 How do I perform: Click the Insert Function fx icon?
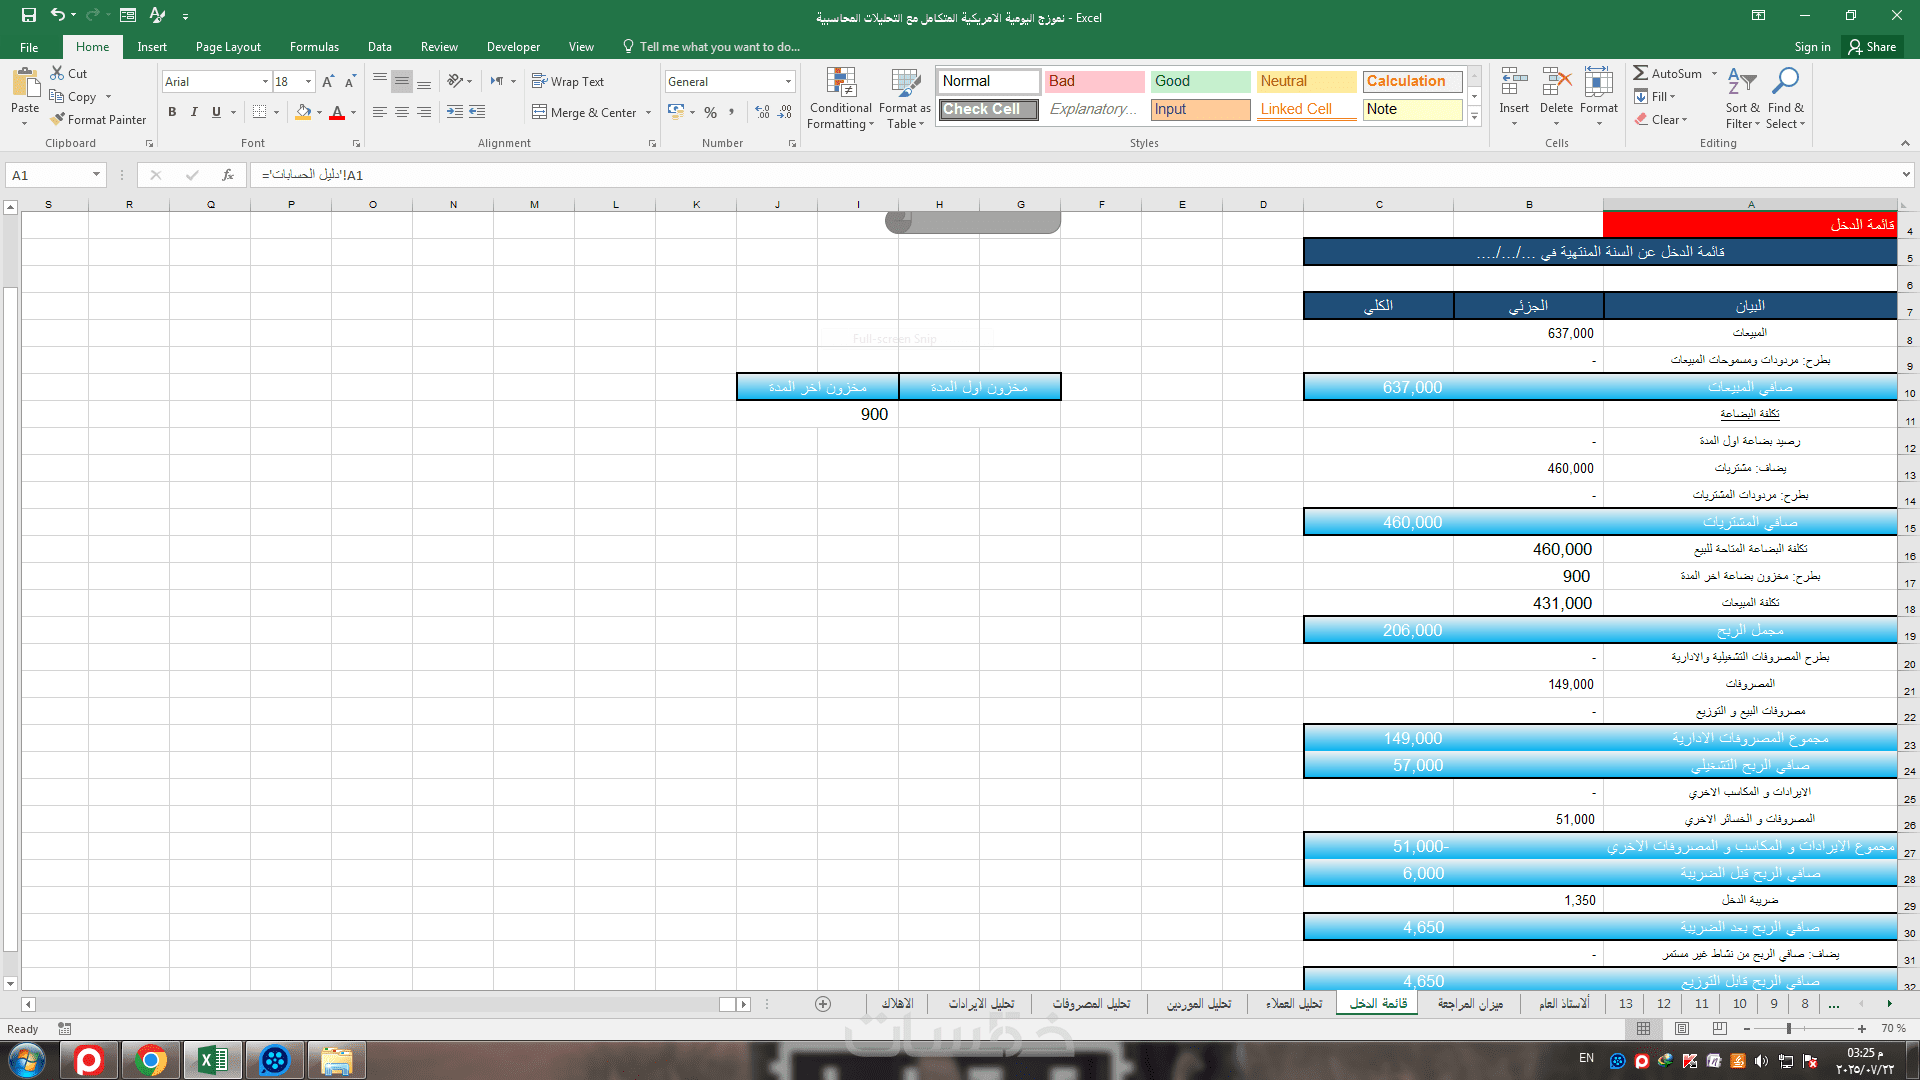coord(228,175)
